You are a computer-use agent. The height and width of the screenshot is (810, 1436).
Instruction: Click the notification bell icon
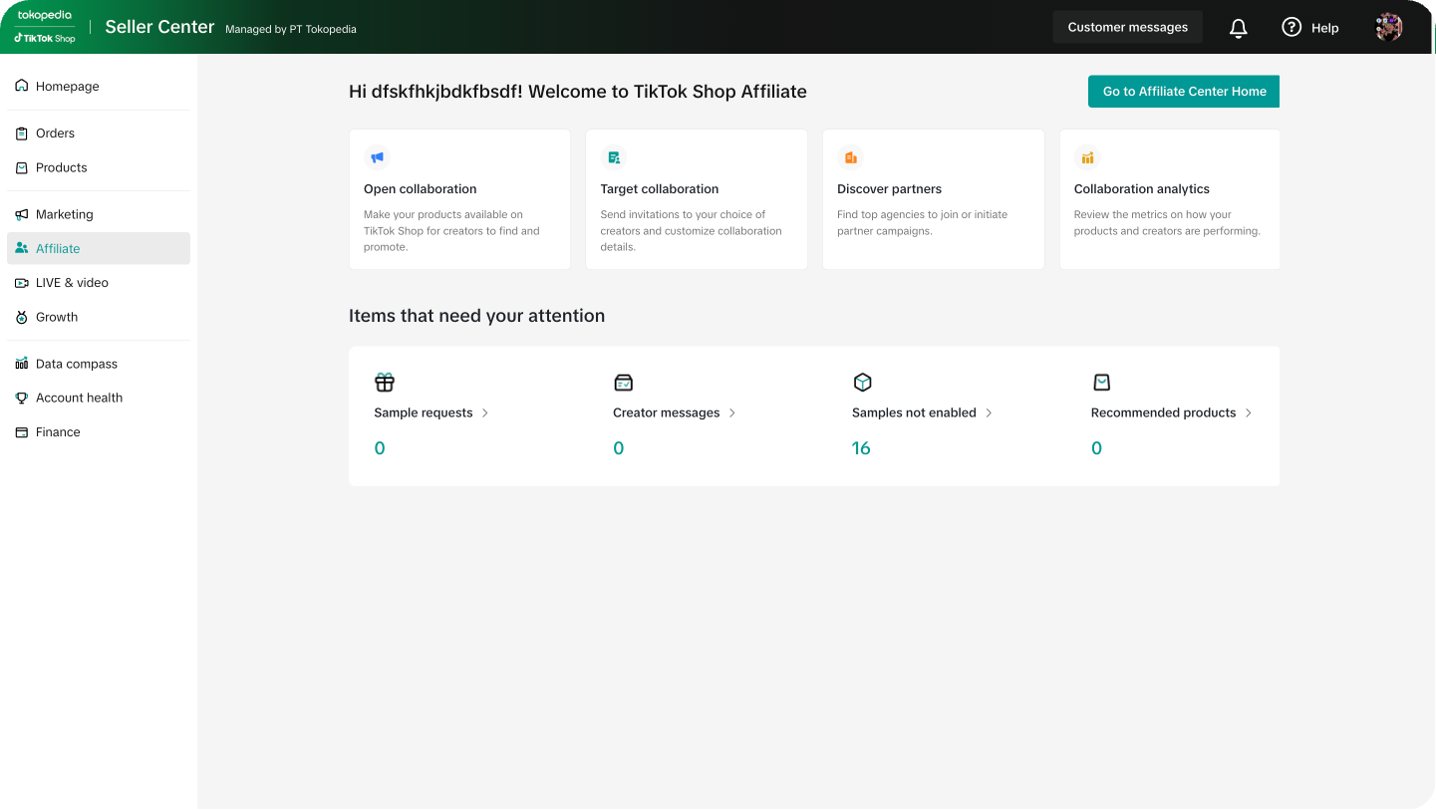coord(1238,28)
